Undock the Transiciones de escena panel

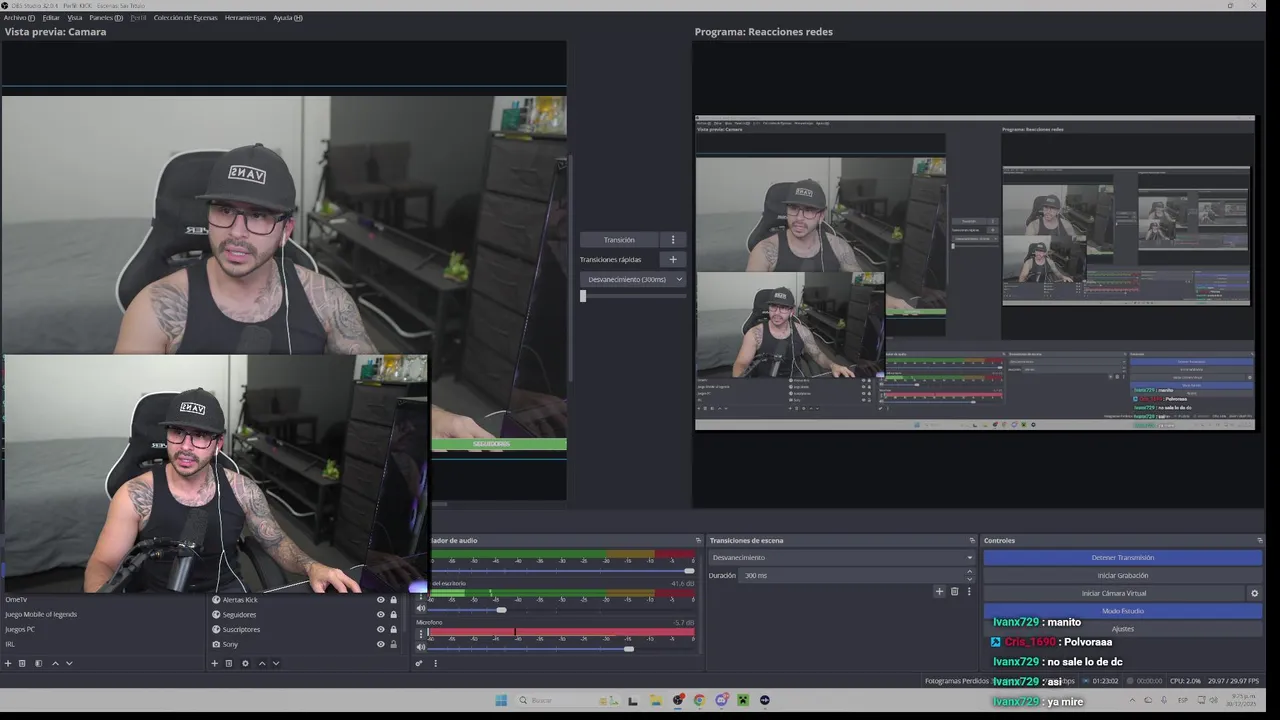[x=972, y=540]
